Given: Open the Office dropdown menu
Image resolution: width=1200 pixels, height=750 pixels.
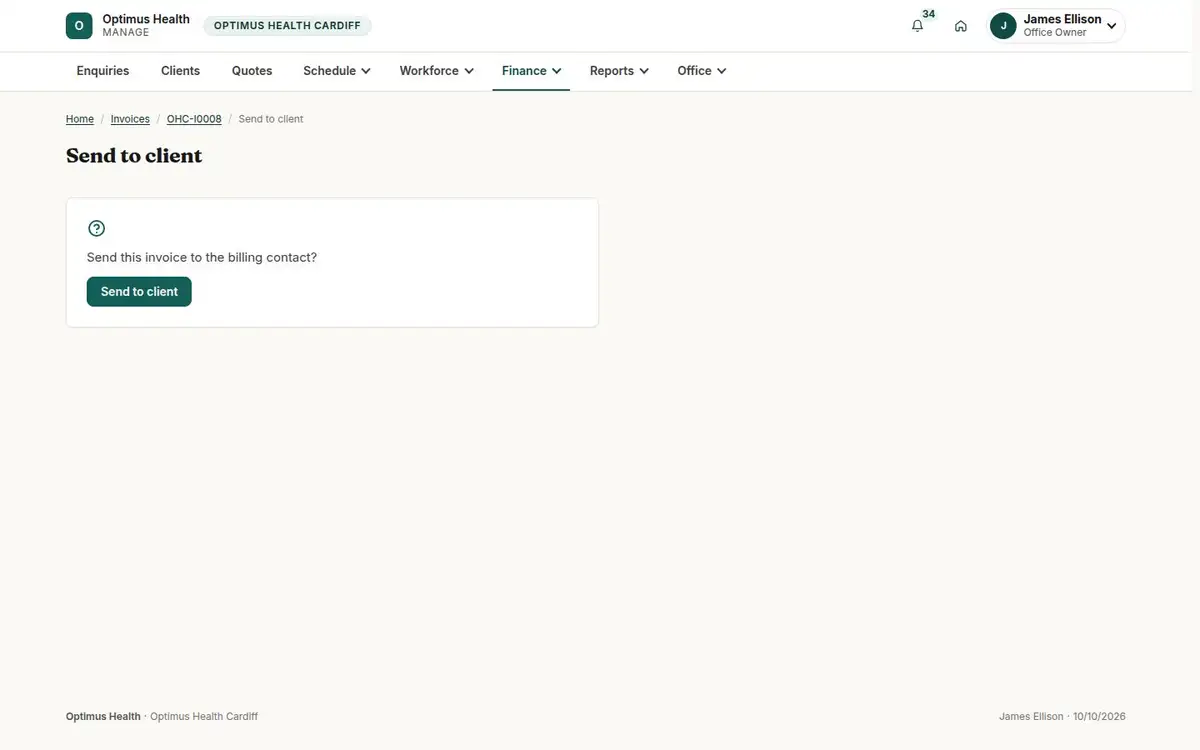Looking at the screenshot, I should (x=702, y=71).
